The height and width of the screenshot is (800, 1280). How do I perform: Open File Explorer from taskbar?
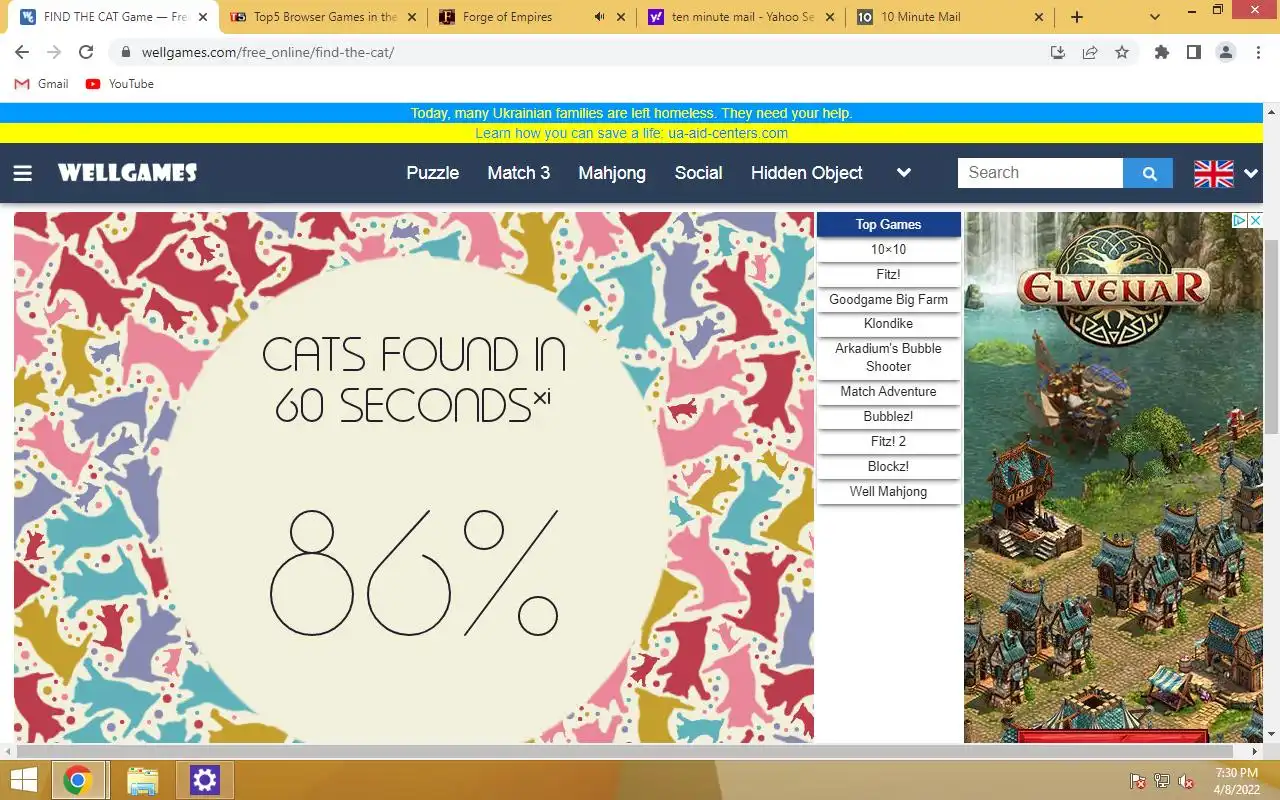pyautogui.click(x=143, y=780)
